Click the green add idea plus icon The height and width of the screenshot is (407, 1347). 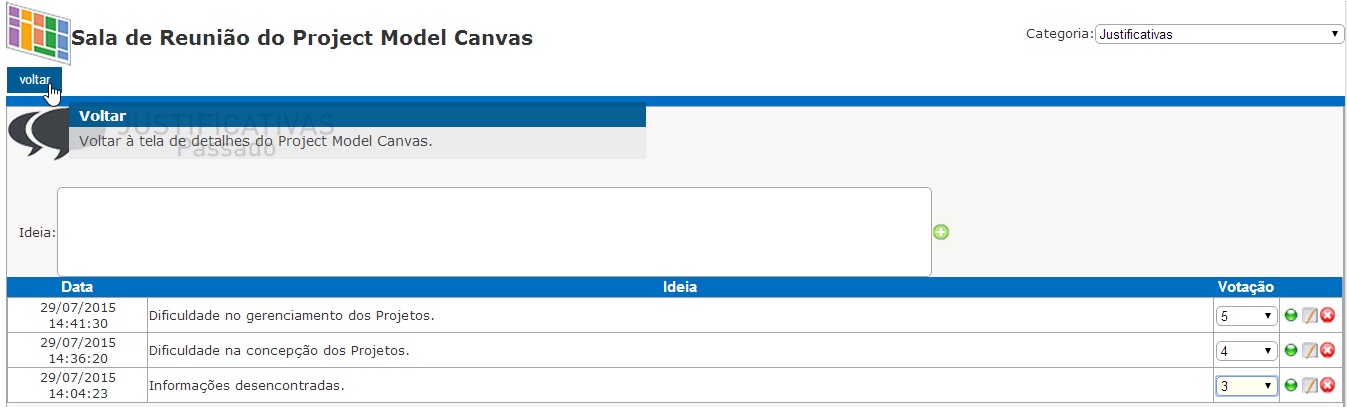coord(941,232)
